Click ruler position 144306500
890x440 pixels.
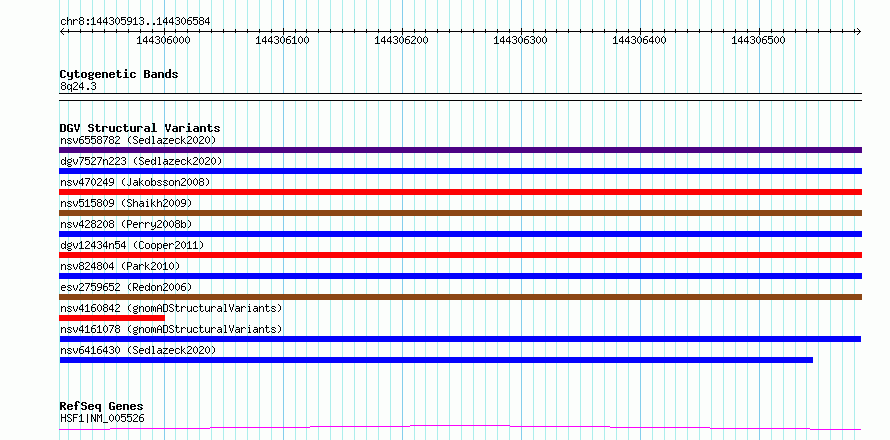coord(759,40)
